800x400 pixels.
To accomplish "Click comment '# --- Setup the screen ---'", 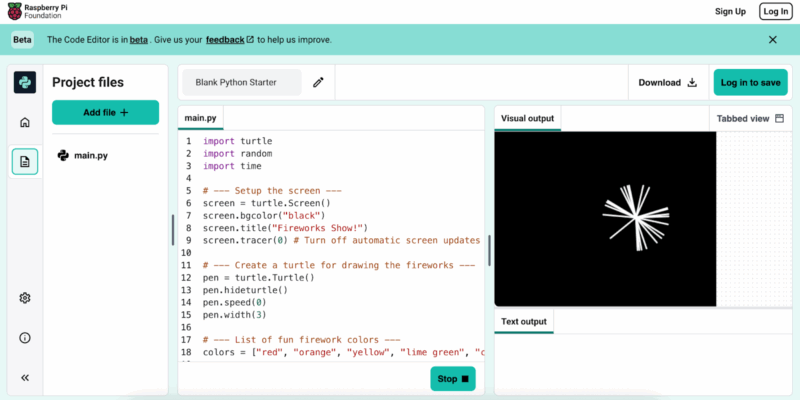I will (272, 191).
